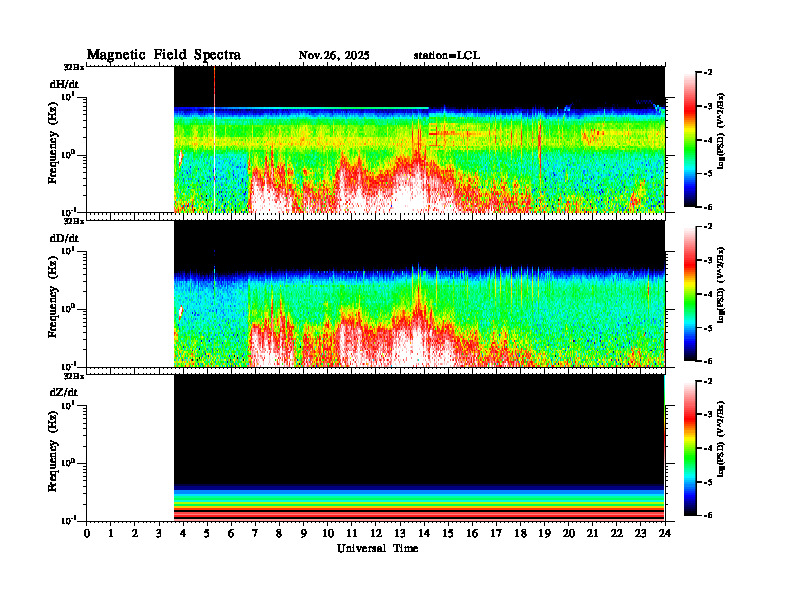This screenshot has width=792, height=612.
Task: Click hour tick label "22" on time axis
Action: [617, 534]
